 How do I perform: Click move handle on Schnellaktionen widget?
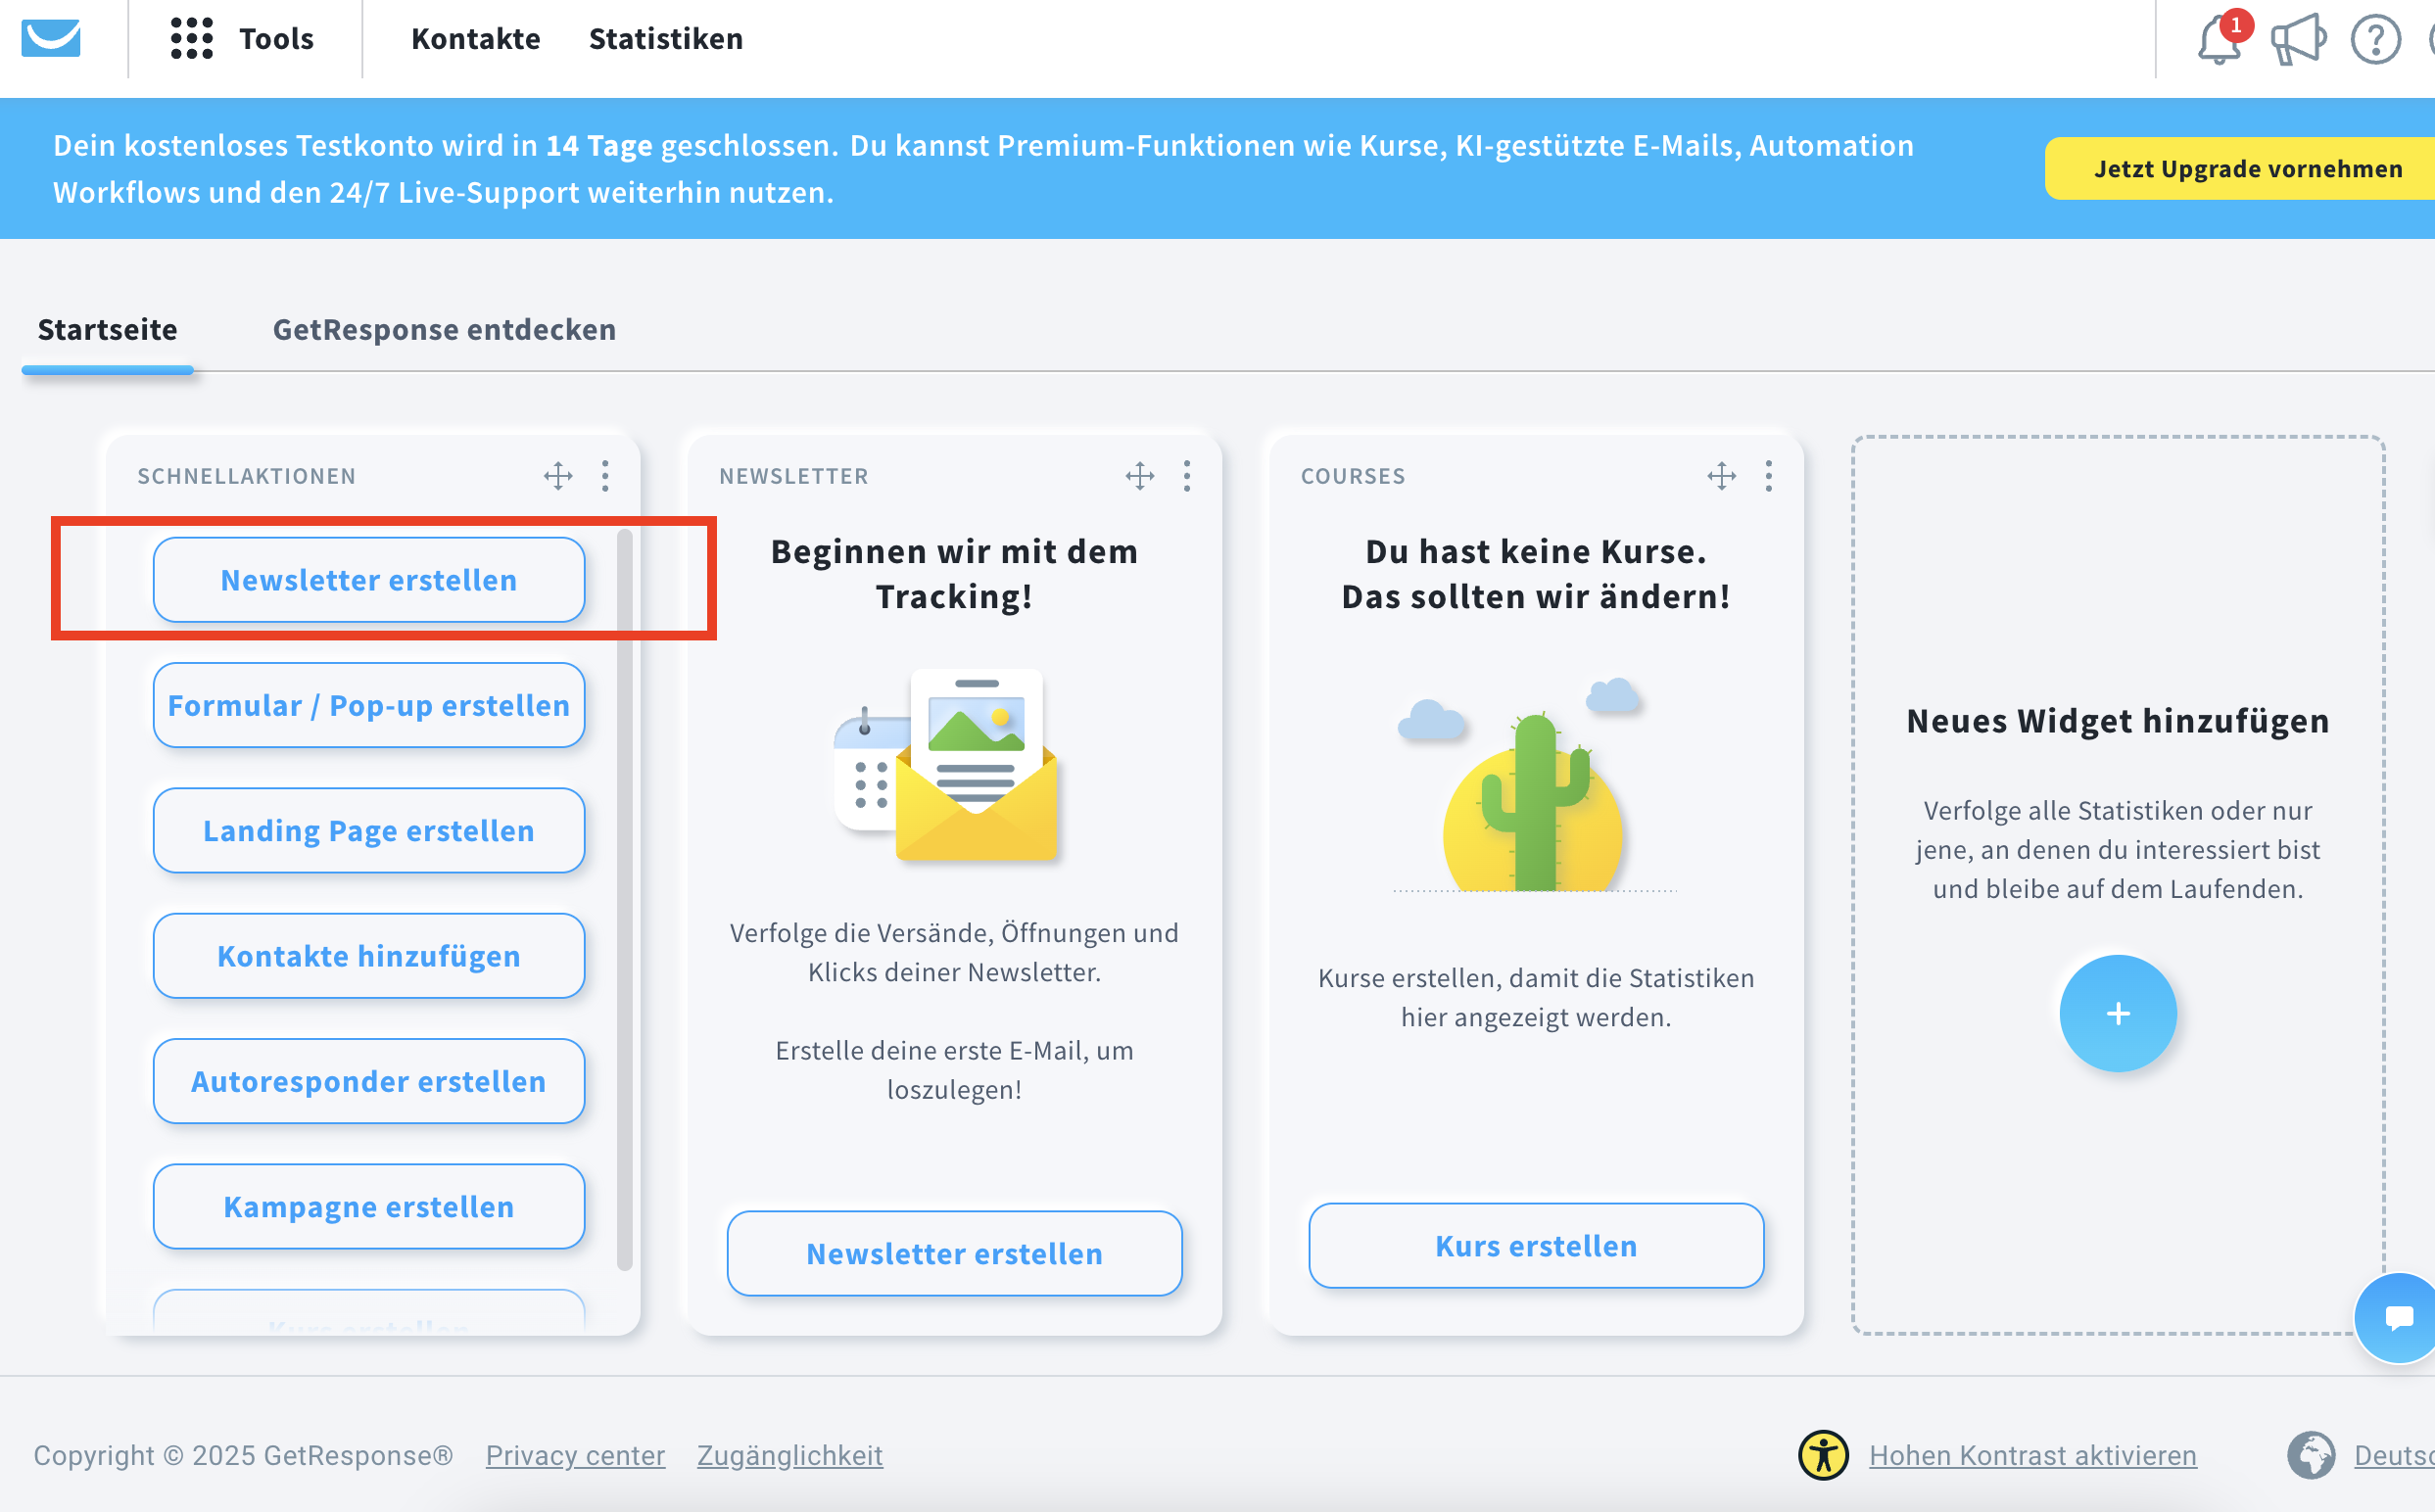pyautogui.click(x=558, y=476)
